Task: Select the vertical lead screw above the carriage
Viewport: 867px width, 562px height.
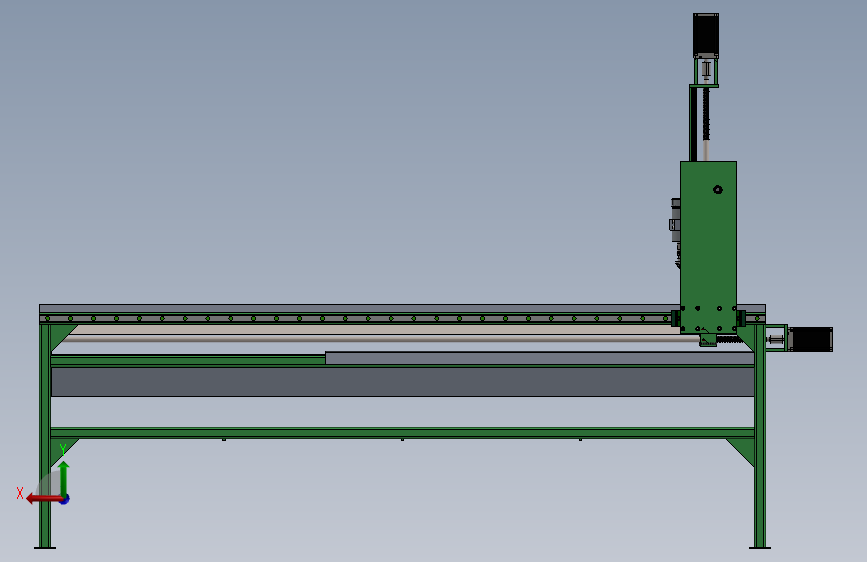Action: coord(706,124)
